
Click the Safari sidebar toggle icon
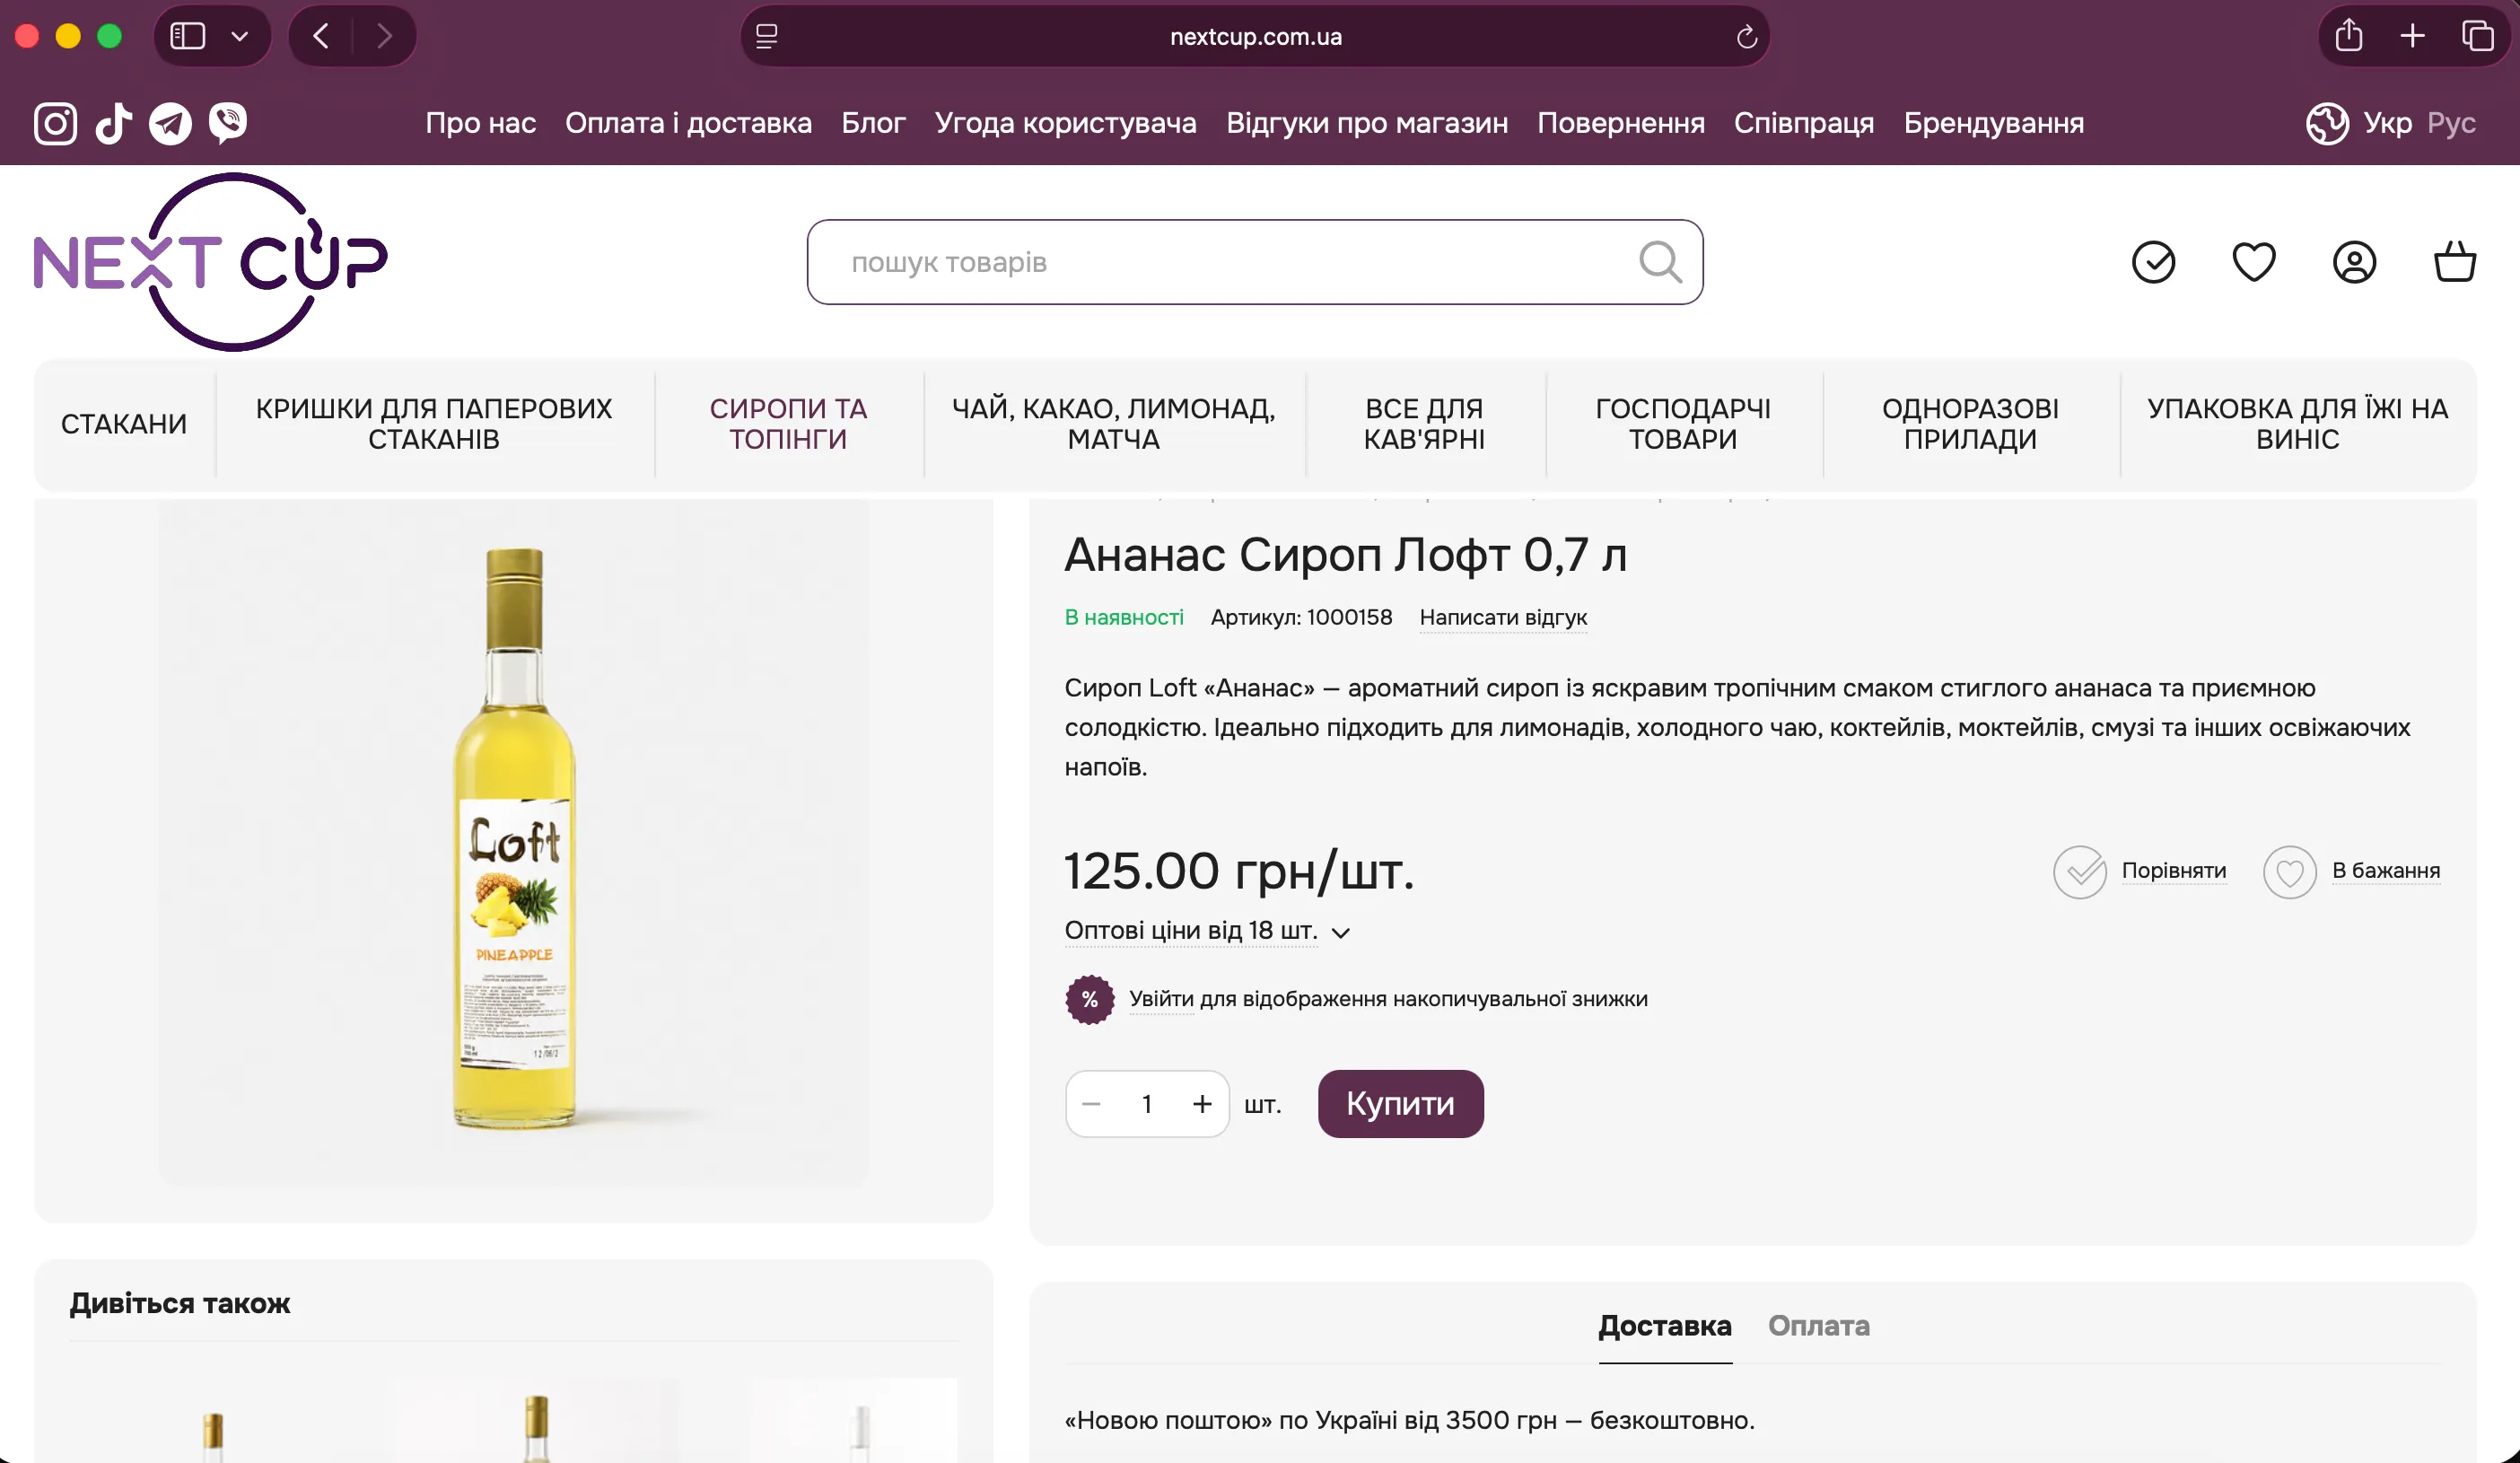[187, 36]
